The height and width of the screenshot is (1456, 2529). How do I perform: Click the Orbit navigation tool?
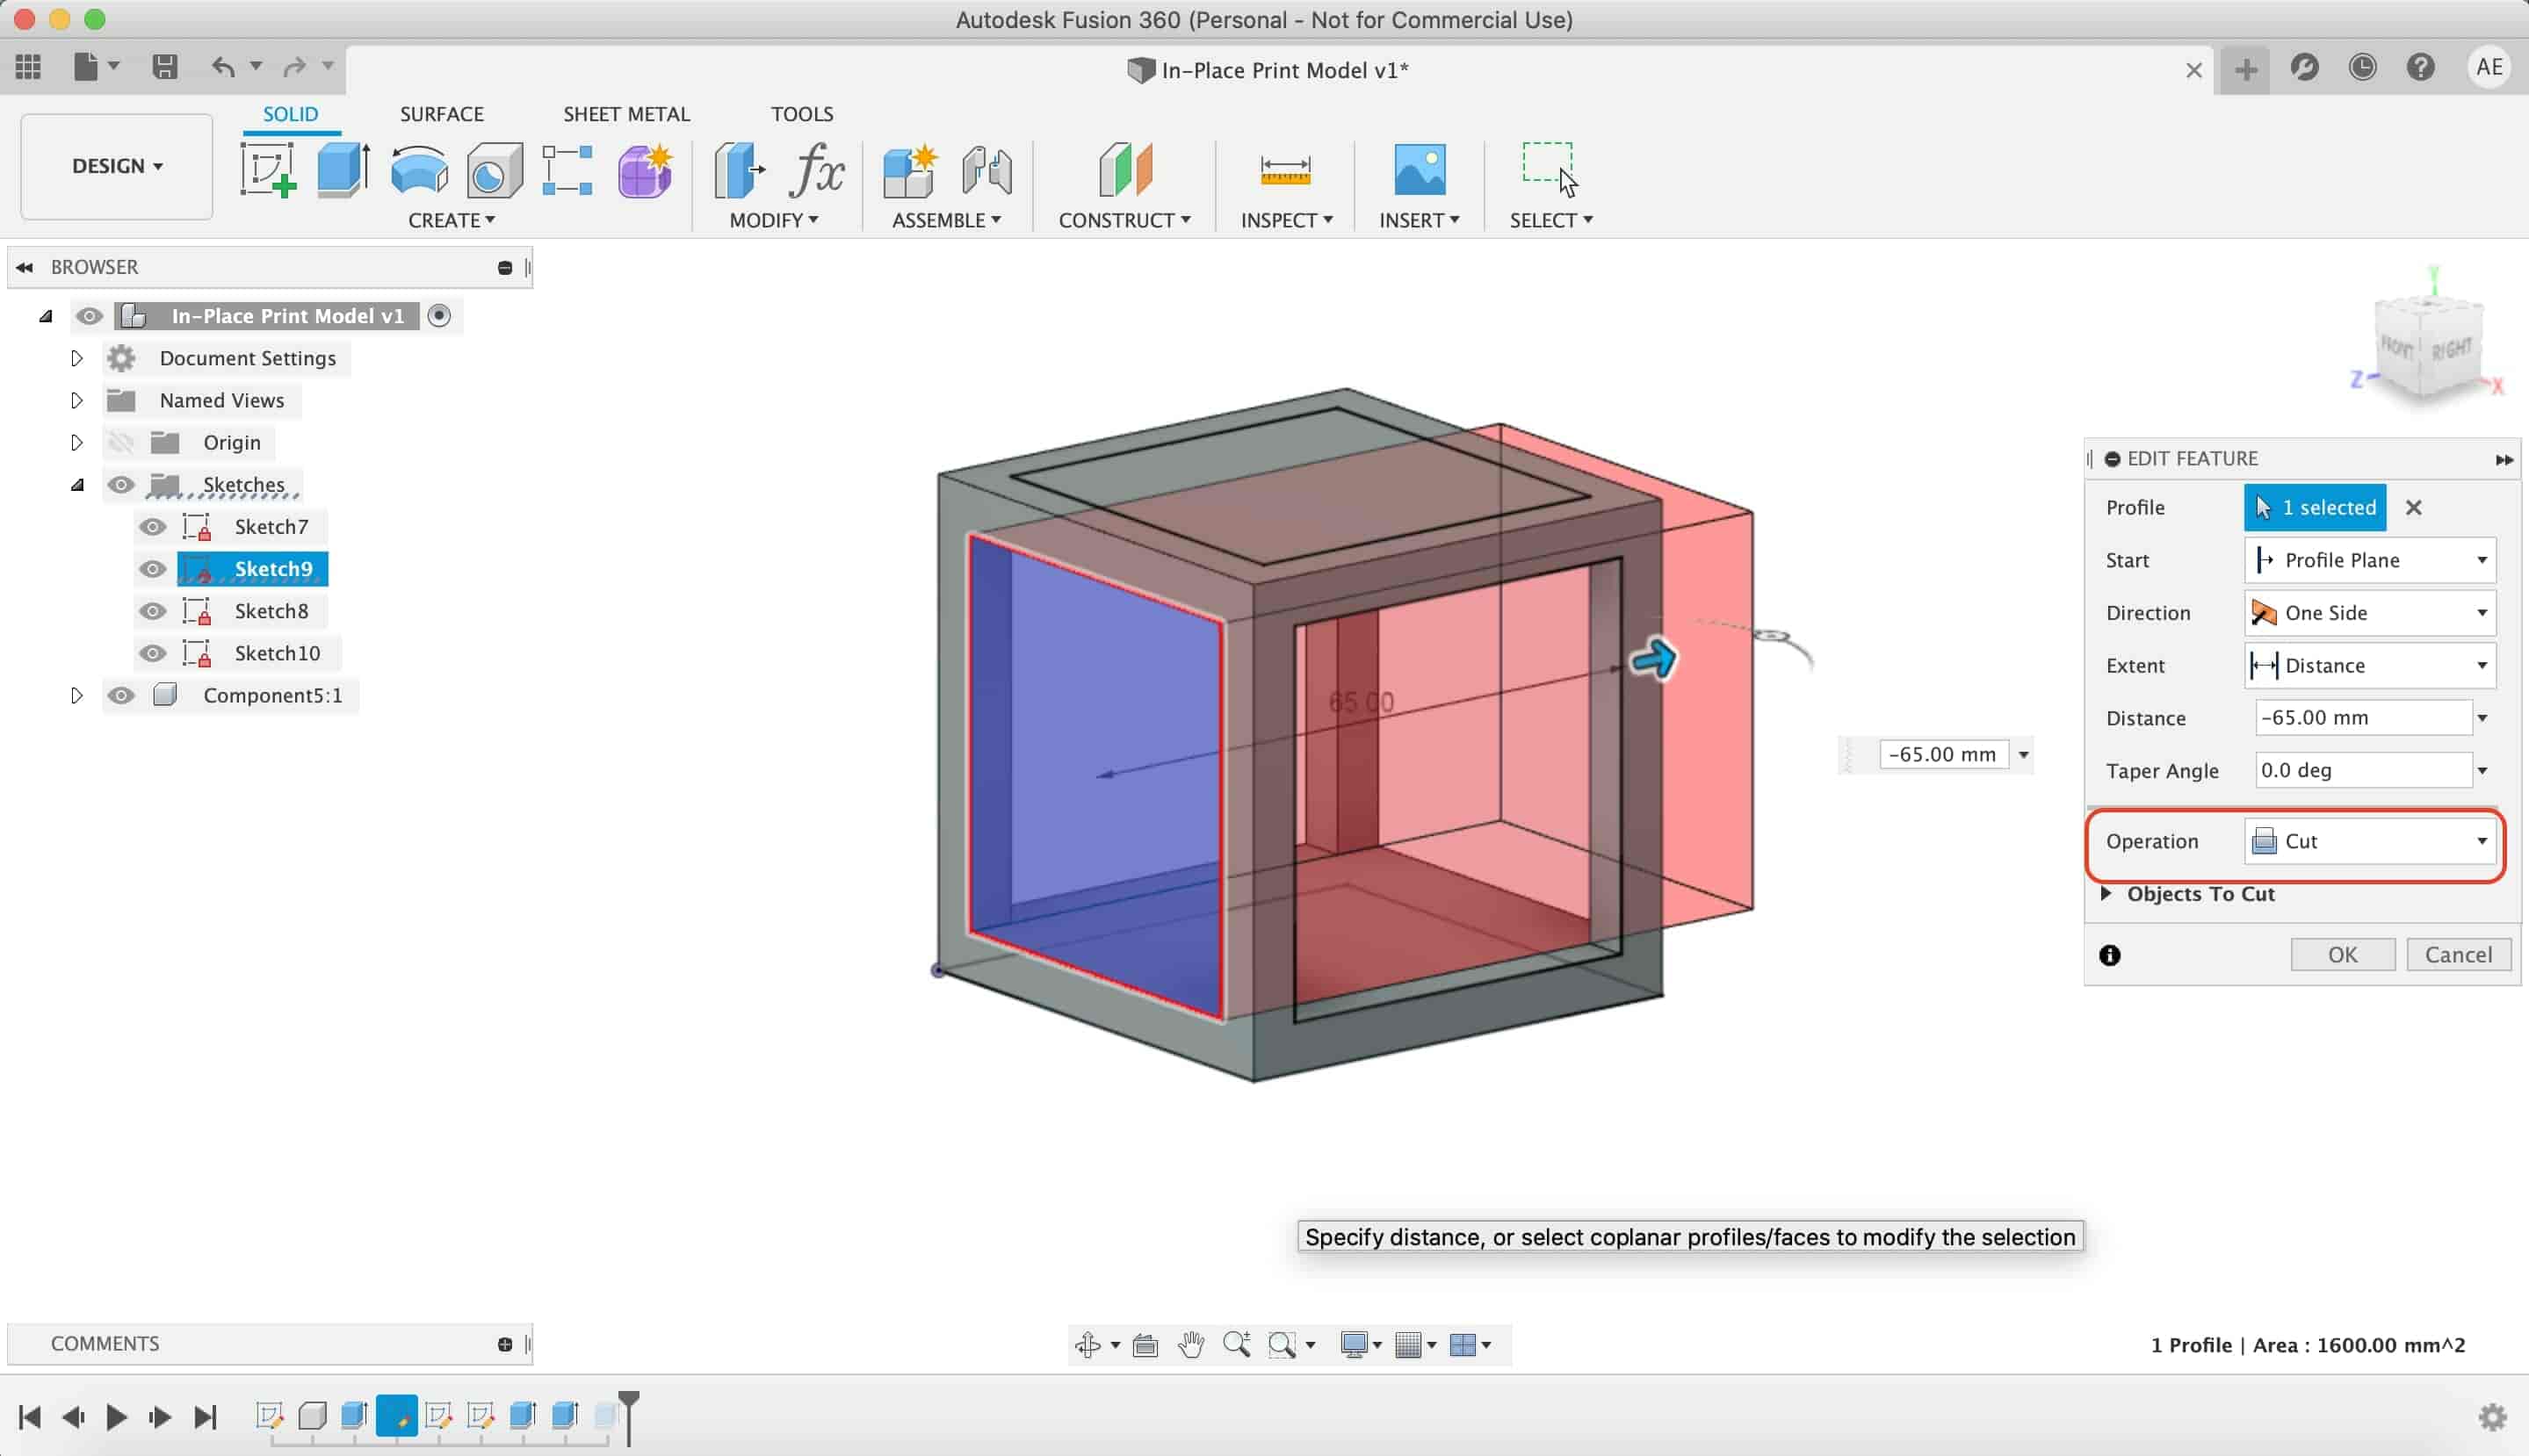(1088, 1345)
